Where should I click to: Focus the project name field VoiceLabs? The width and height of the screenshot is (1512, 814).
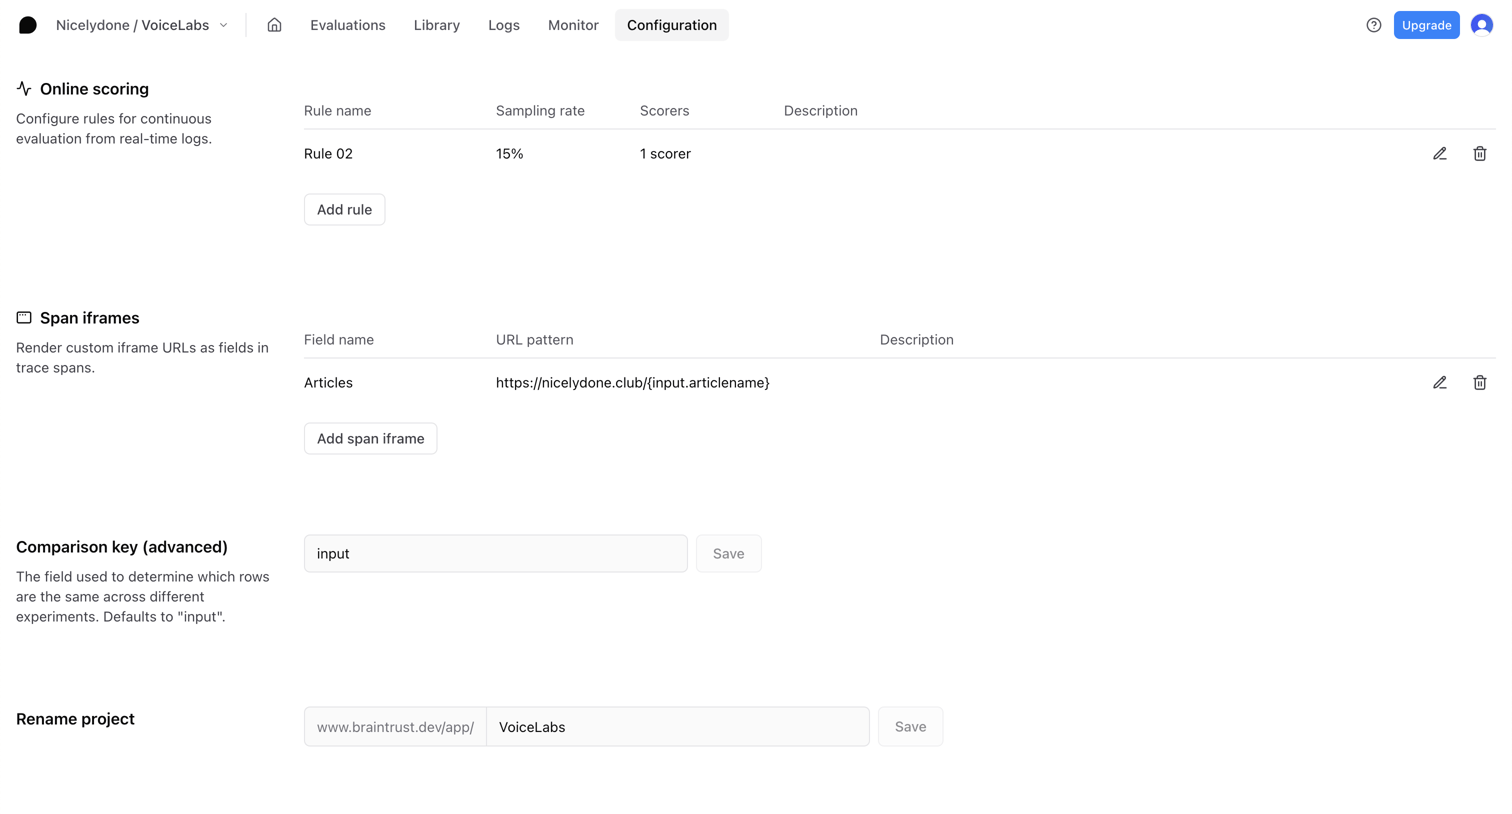(677, 727)
